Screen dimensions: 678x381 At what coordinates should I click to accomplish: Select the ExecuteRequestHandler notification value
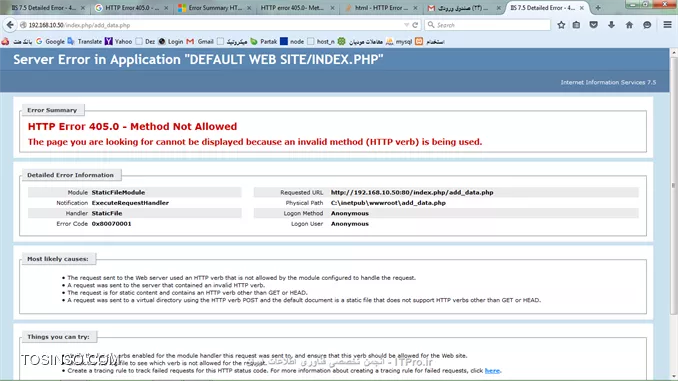click(x=130, y=203)
